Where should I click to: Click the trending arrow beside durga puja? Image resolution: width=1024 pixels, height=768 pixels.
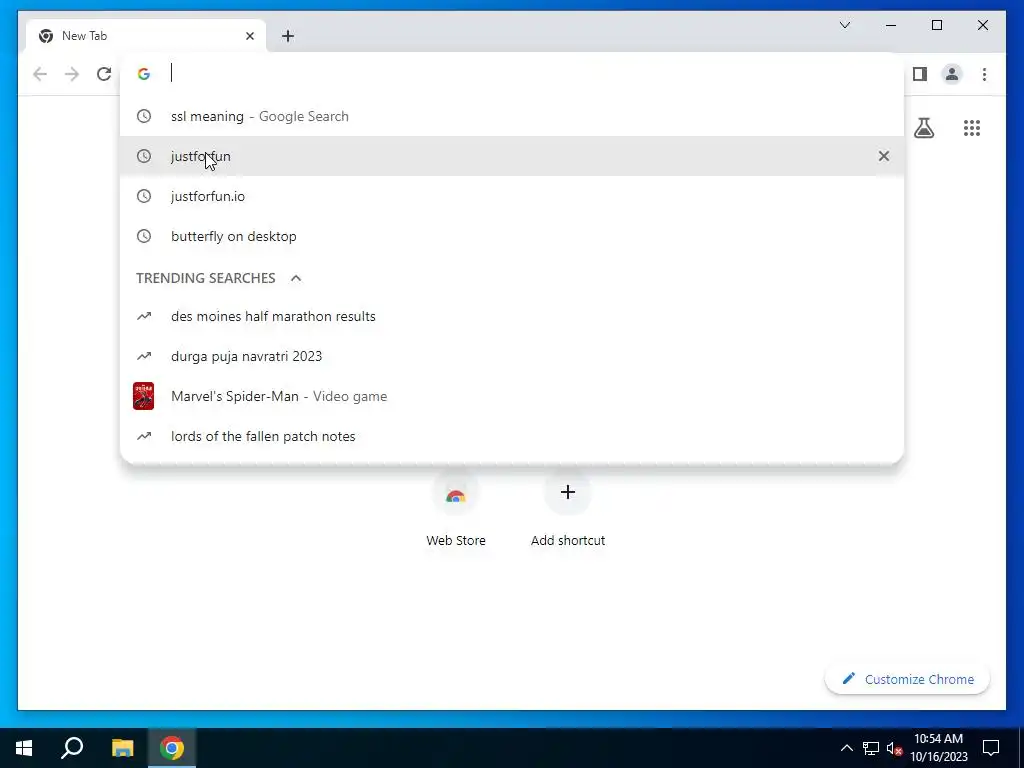(x=144, y=356)
